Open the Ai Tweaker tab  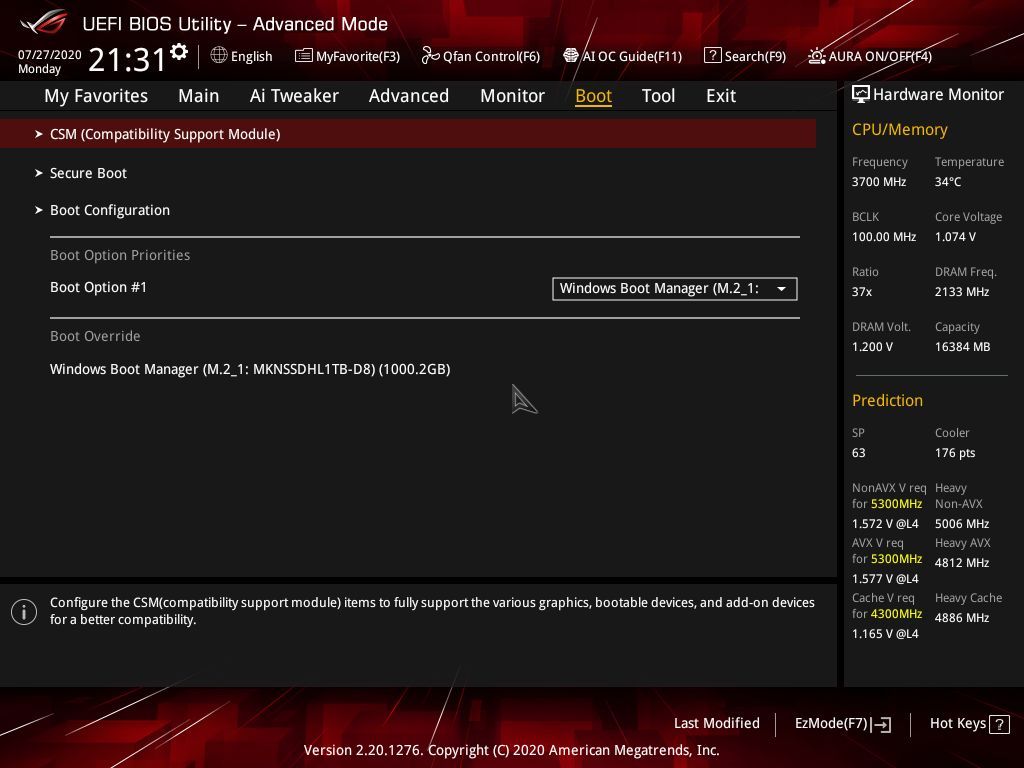(x=294, y=96)
